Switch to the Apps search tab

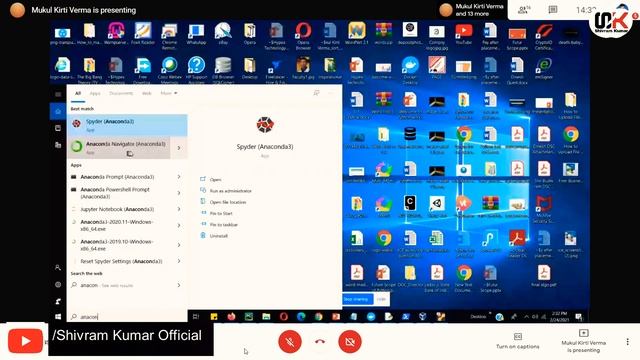tap(95, 93)
